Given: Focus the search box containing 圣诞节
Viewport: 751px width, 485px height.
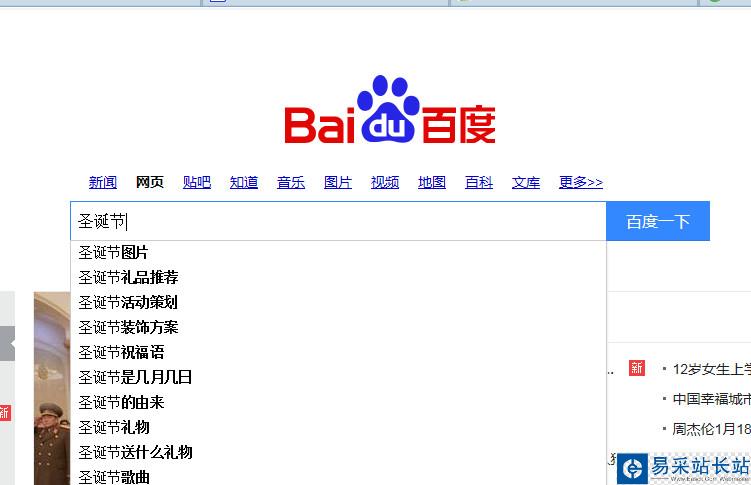Looking at the screenshot, I should [338, 221].
